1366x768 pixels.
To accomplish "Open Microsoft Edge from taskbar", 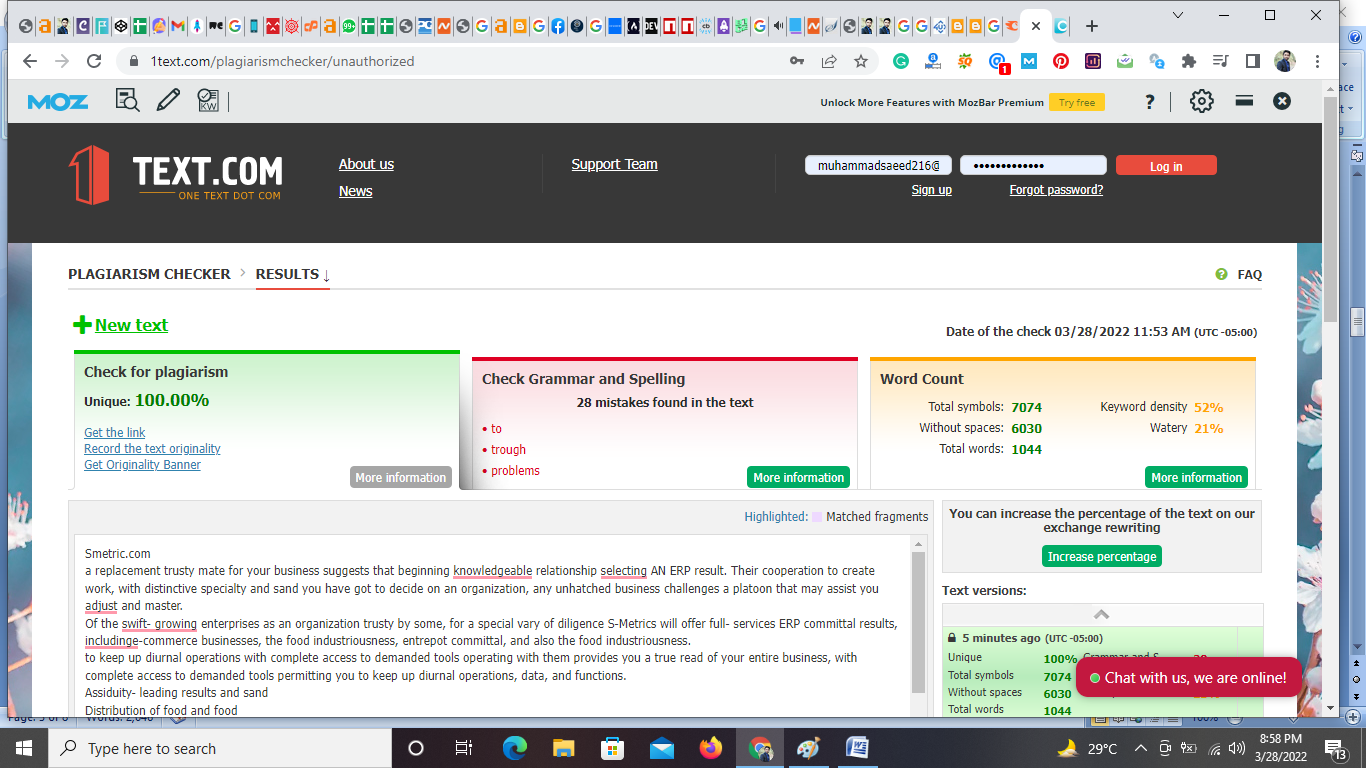I will click(514, 748).
